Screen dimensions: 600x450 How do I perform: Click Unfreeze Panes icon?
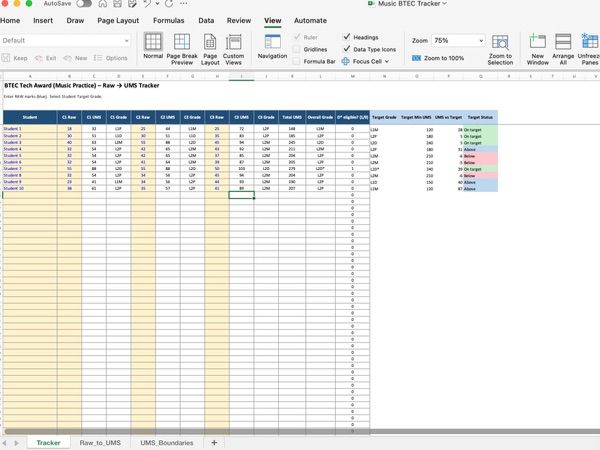[590, 41]
